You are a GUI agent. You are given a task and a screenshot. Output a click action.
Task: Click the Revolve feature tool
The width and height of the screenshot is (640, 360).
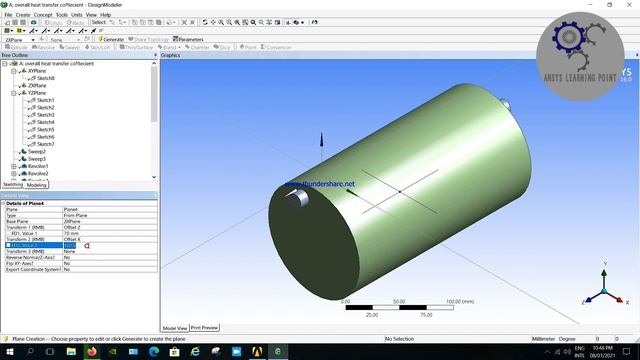click(x=43, y=47)
